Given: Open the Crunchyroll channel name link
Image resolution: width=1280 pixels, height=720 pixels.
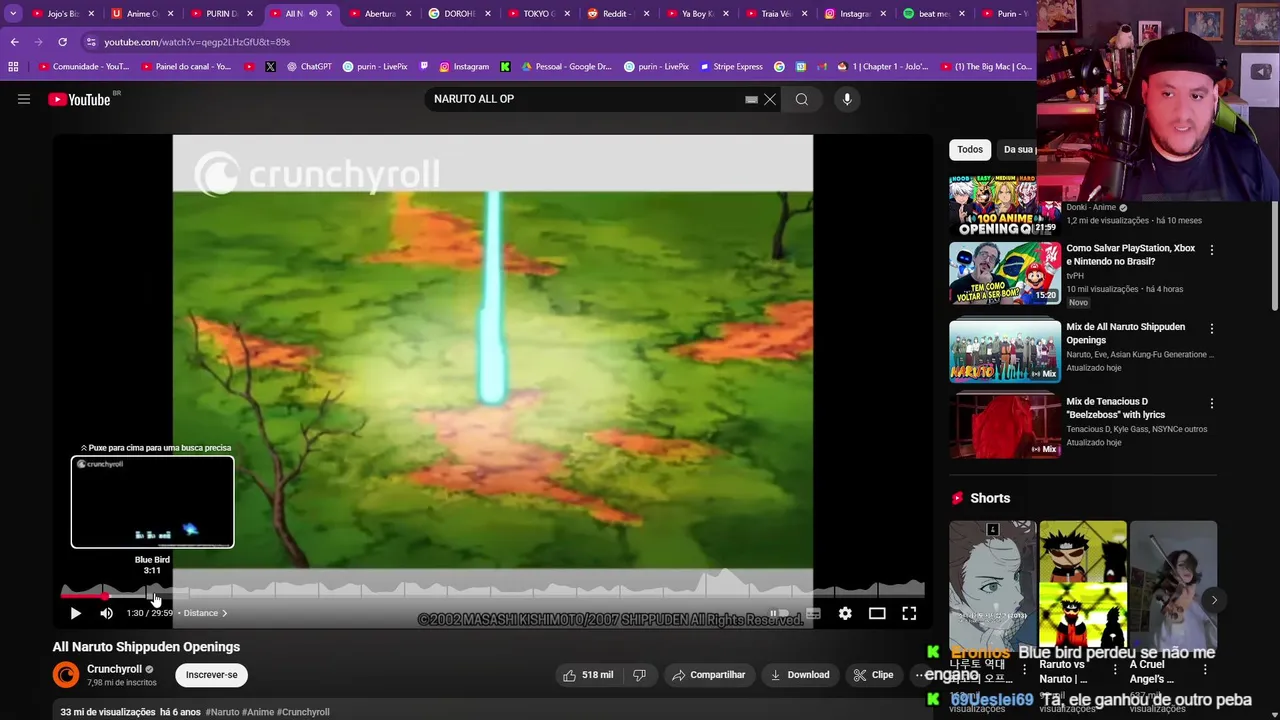Looking at the screenshot, I should coord(114,669).
